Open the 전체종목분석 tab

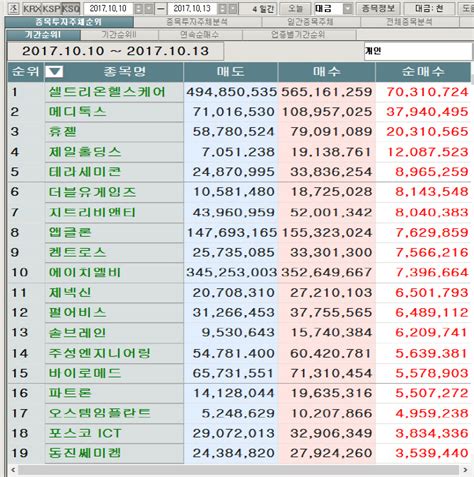409,22
